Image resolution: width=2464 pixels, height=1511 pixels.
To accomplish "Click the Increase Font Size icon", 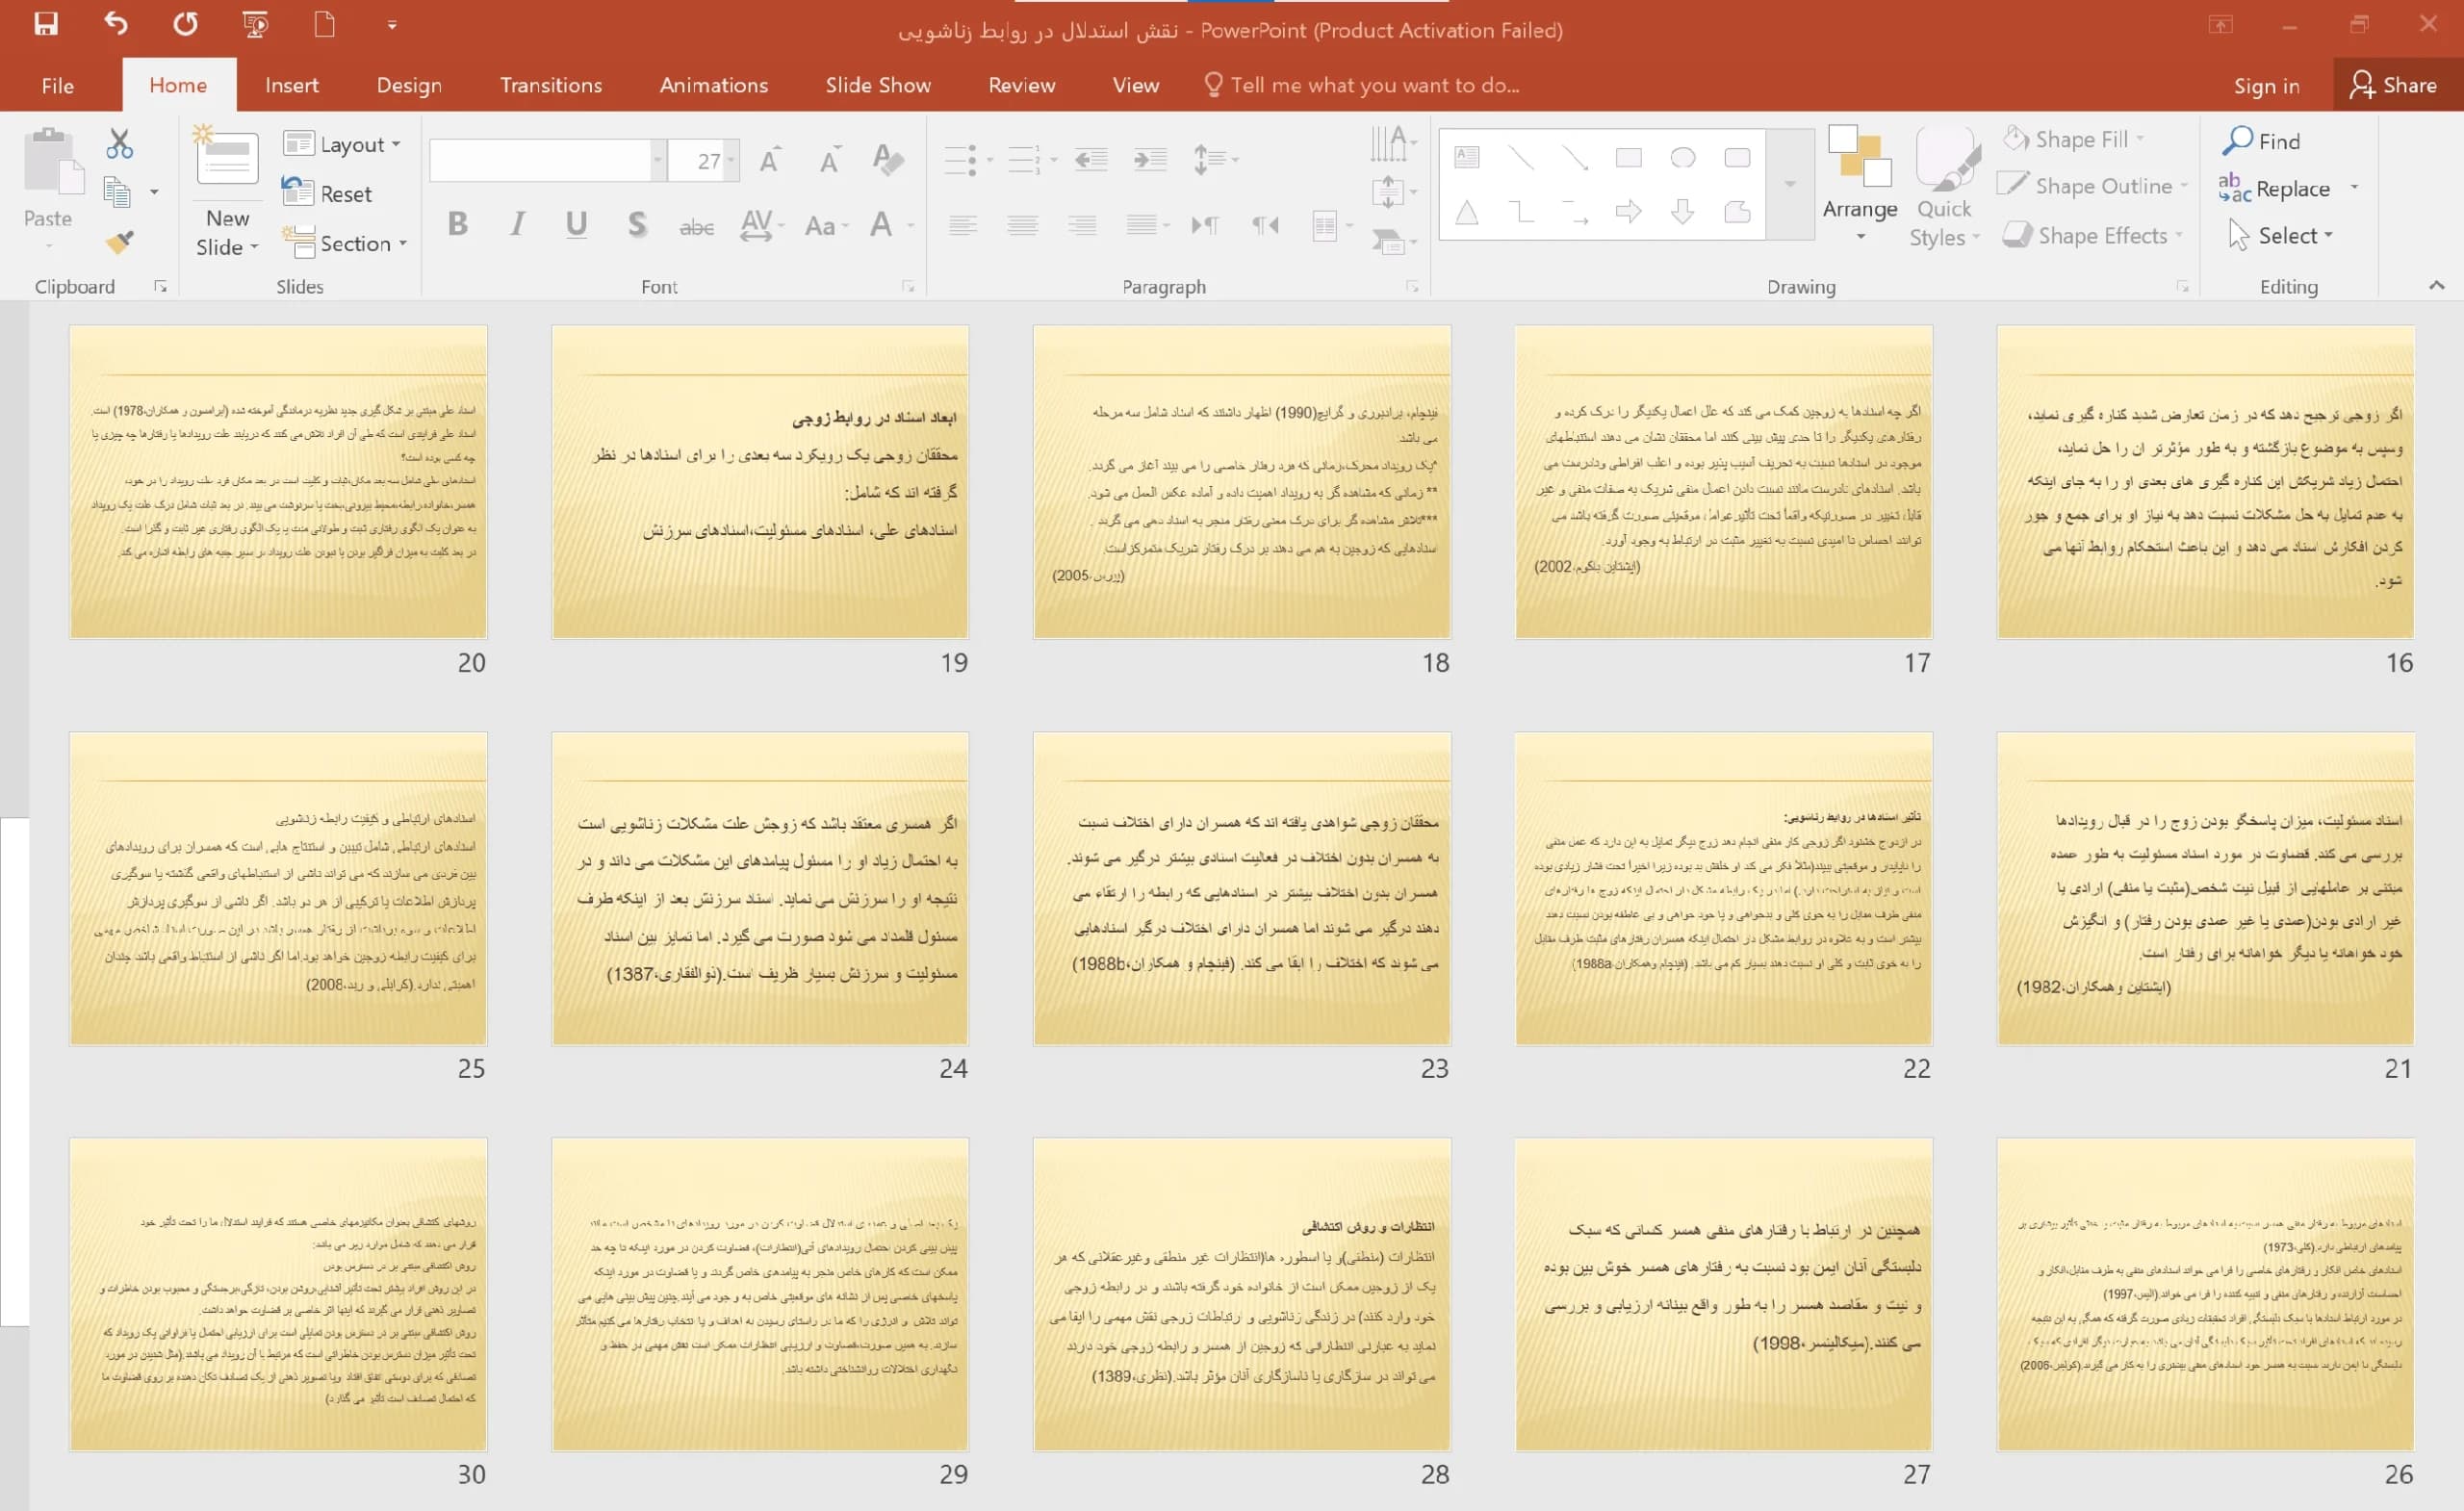I will click(769, 160).
